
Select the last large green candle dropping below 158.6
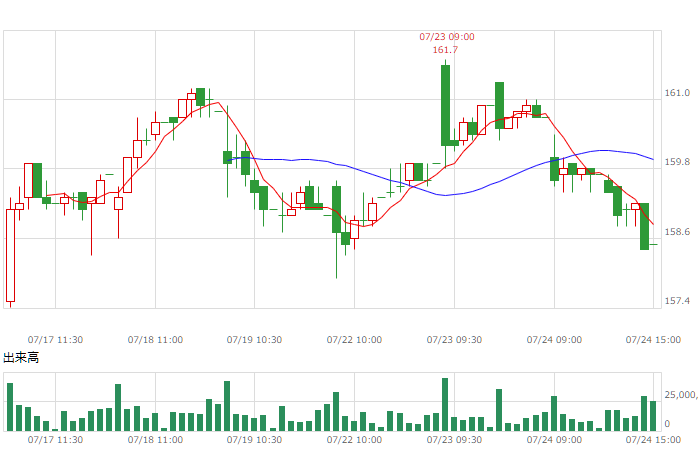644,226
